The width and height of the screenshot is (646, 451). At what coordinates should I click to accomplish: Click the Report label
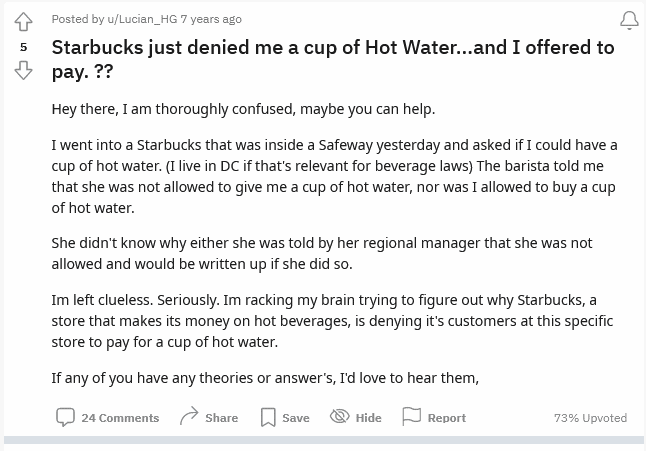pyautogui.click(x=447, y=418)
